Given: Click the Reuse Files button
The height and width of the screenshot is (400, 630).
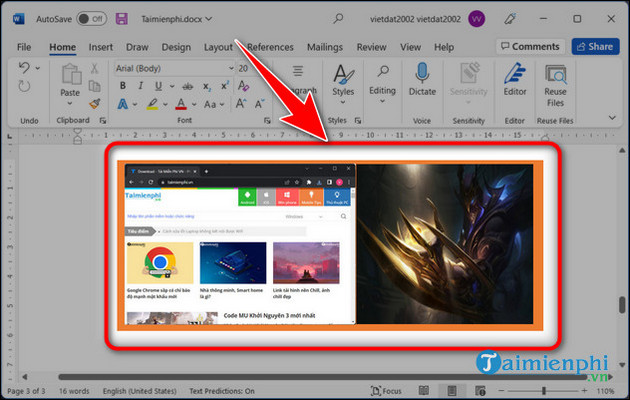Looking at the screenshot, I should tap(555, 85).
